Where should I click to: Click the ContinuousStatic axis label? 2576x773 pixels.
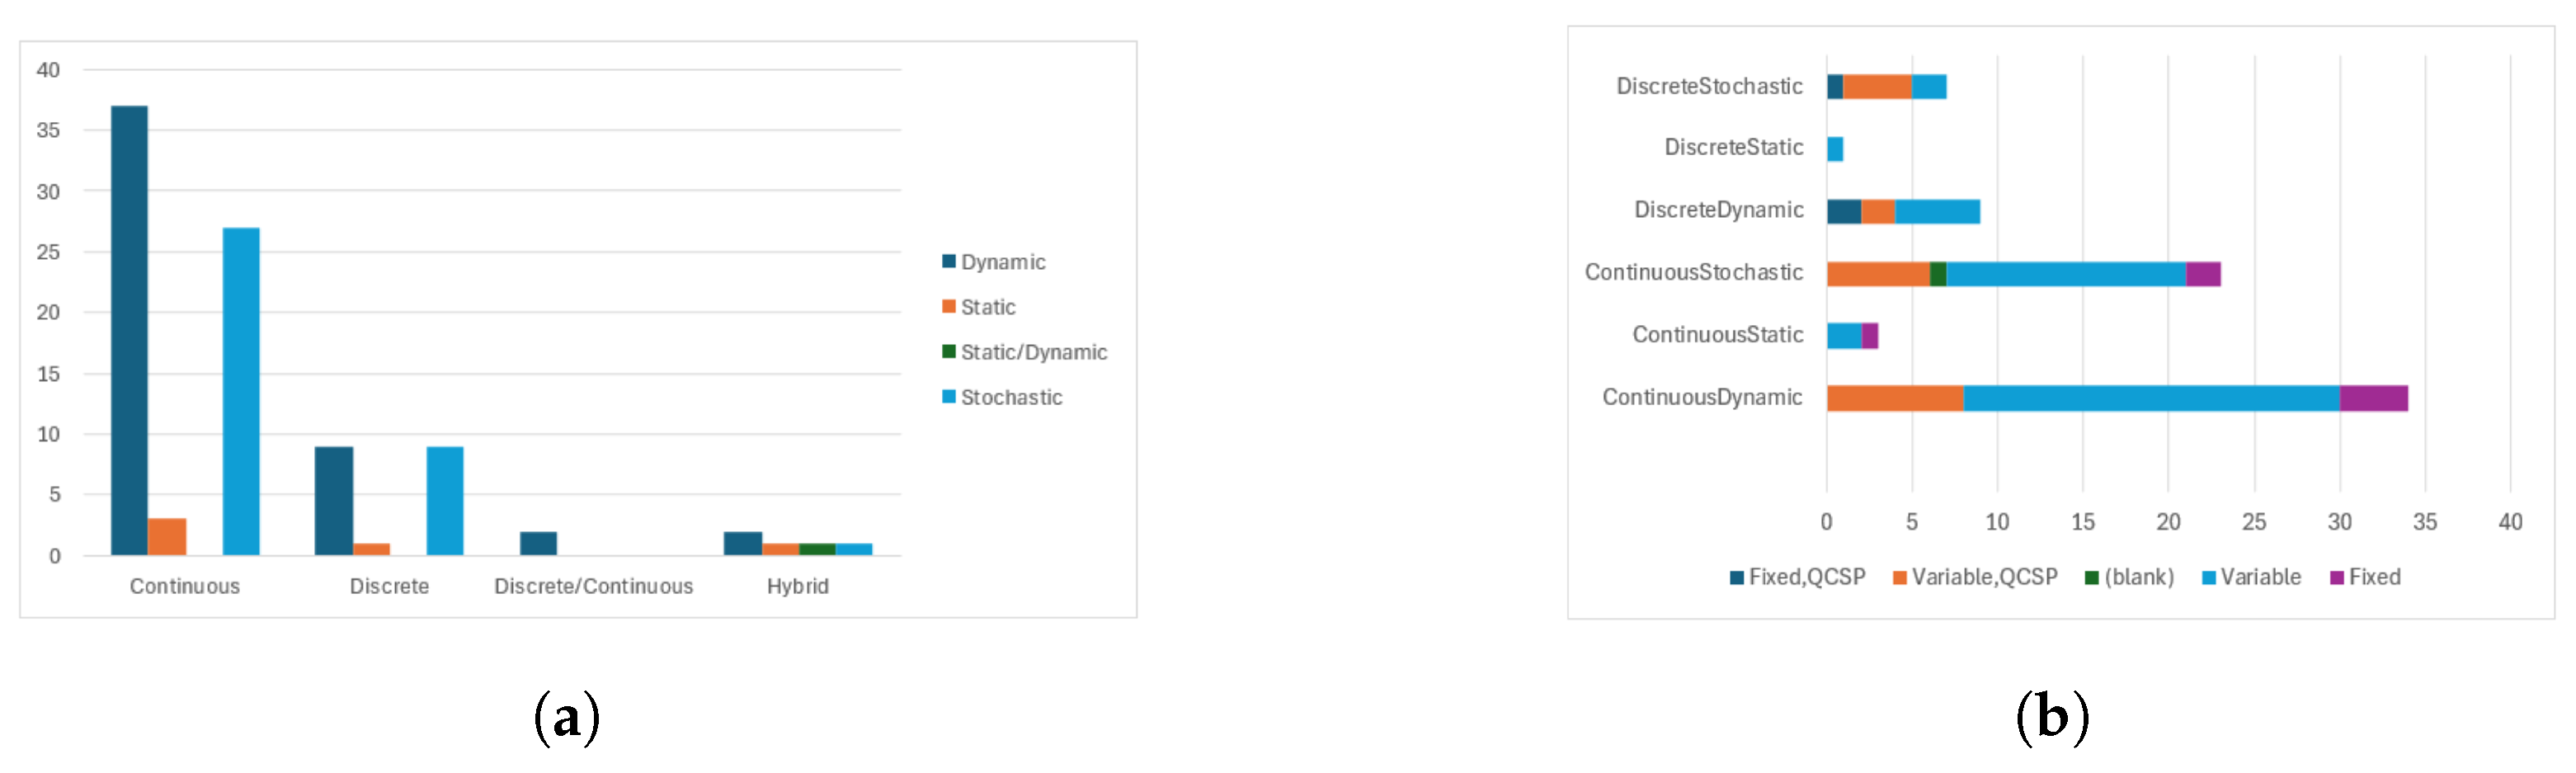[1717, 335]
